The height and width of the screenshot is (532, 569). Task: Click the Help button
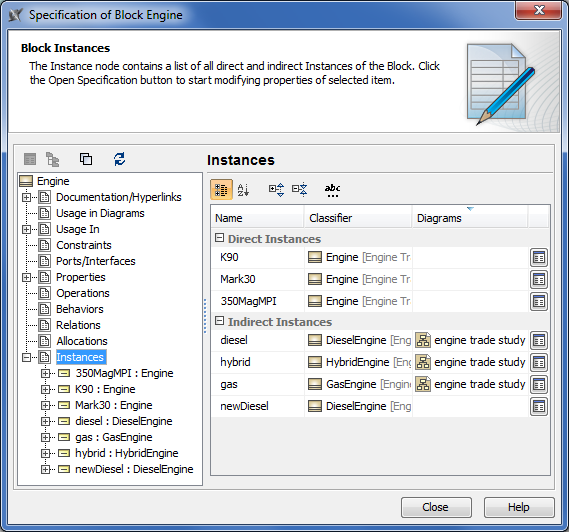519,507
